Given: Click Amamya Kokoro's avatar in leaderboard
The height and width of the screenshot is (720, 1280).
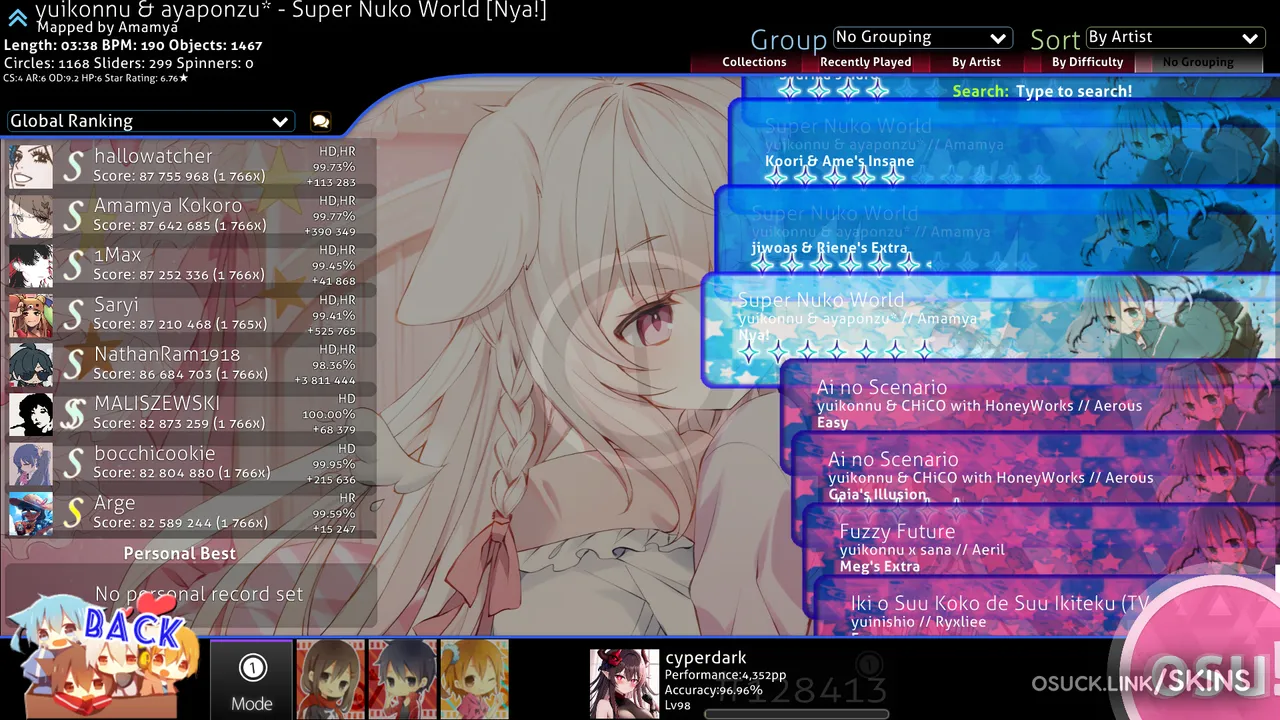Looking at the screenshot, I should click(31, 216).
